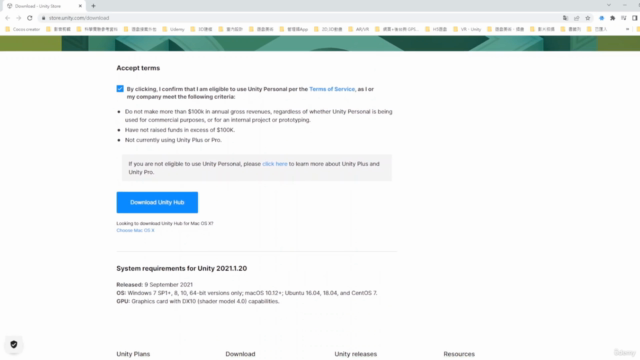Go forward with the browser arrow
Image resolution: width=640 pixels, height=360 pixels.
pos(18,18)
